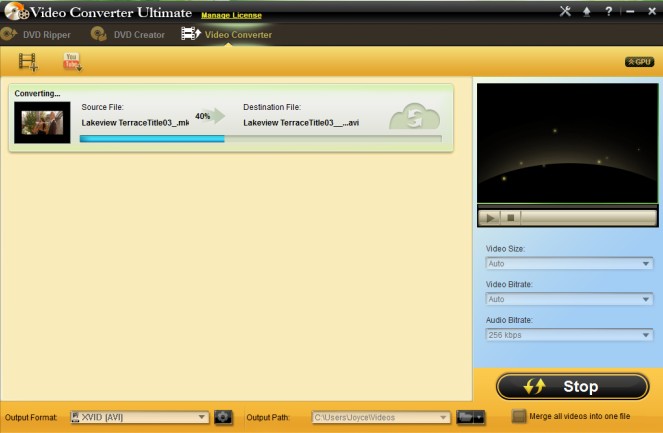Open the YouTube download tool

click(72, 62)
